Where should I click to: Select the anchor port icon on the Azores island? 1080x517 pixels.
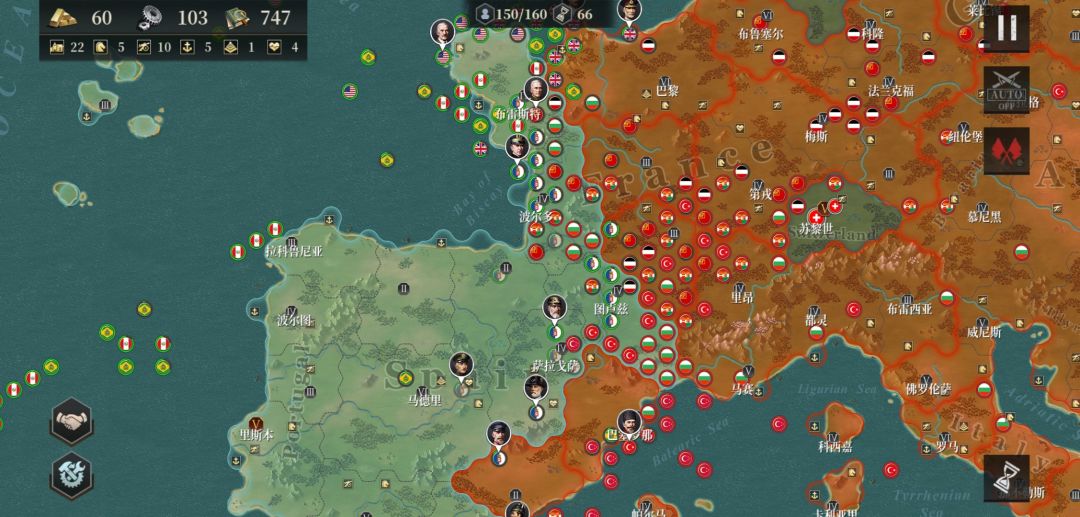coord(87,117)
